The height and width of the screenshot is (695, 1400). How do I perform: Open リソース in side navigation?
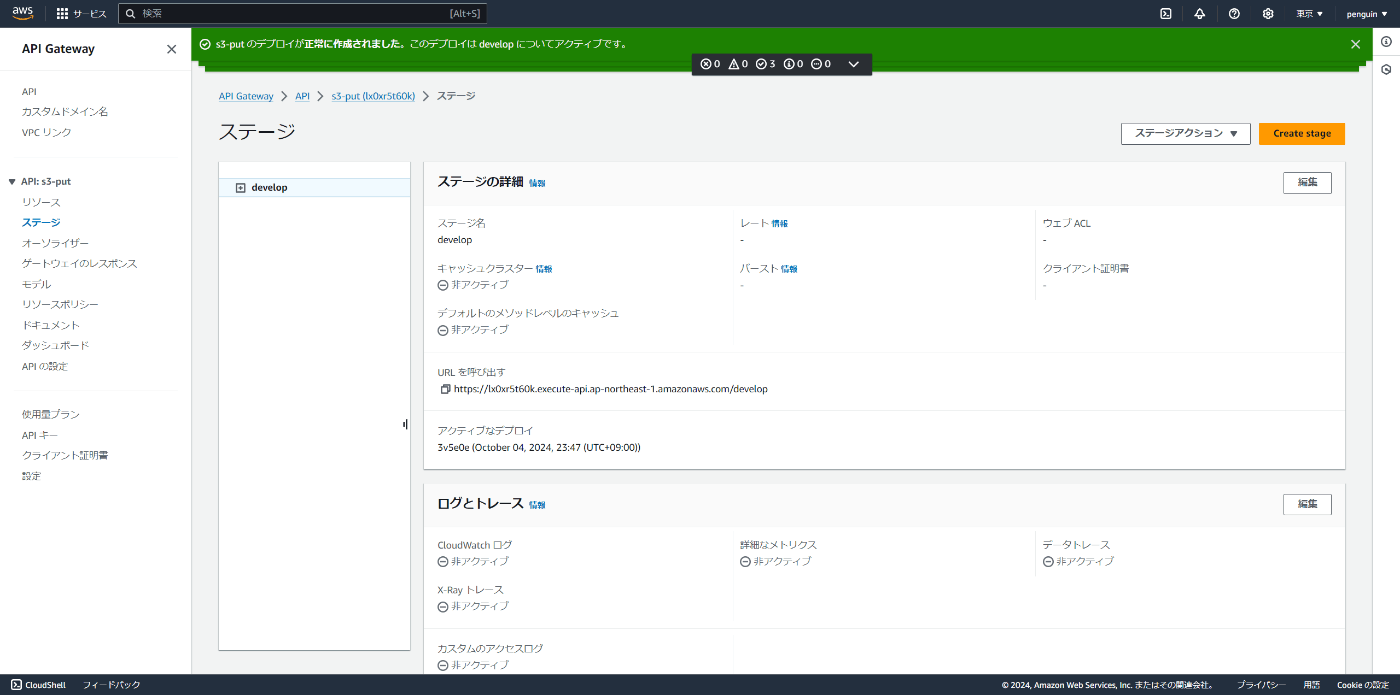click(41, 203)
